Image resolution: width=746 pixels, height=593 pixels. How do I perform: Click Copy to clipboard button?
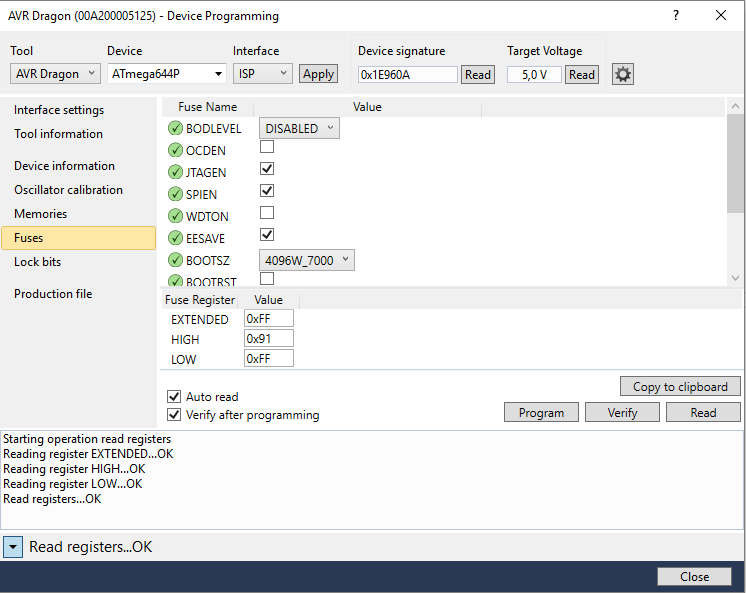point(680,386)
